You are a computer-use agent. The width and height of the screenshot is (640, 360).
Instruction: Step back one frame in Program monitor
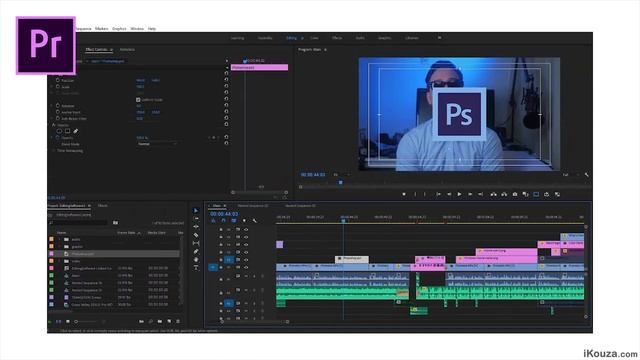coord(449,194)
